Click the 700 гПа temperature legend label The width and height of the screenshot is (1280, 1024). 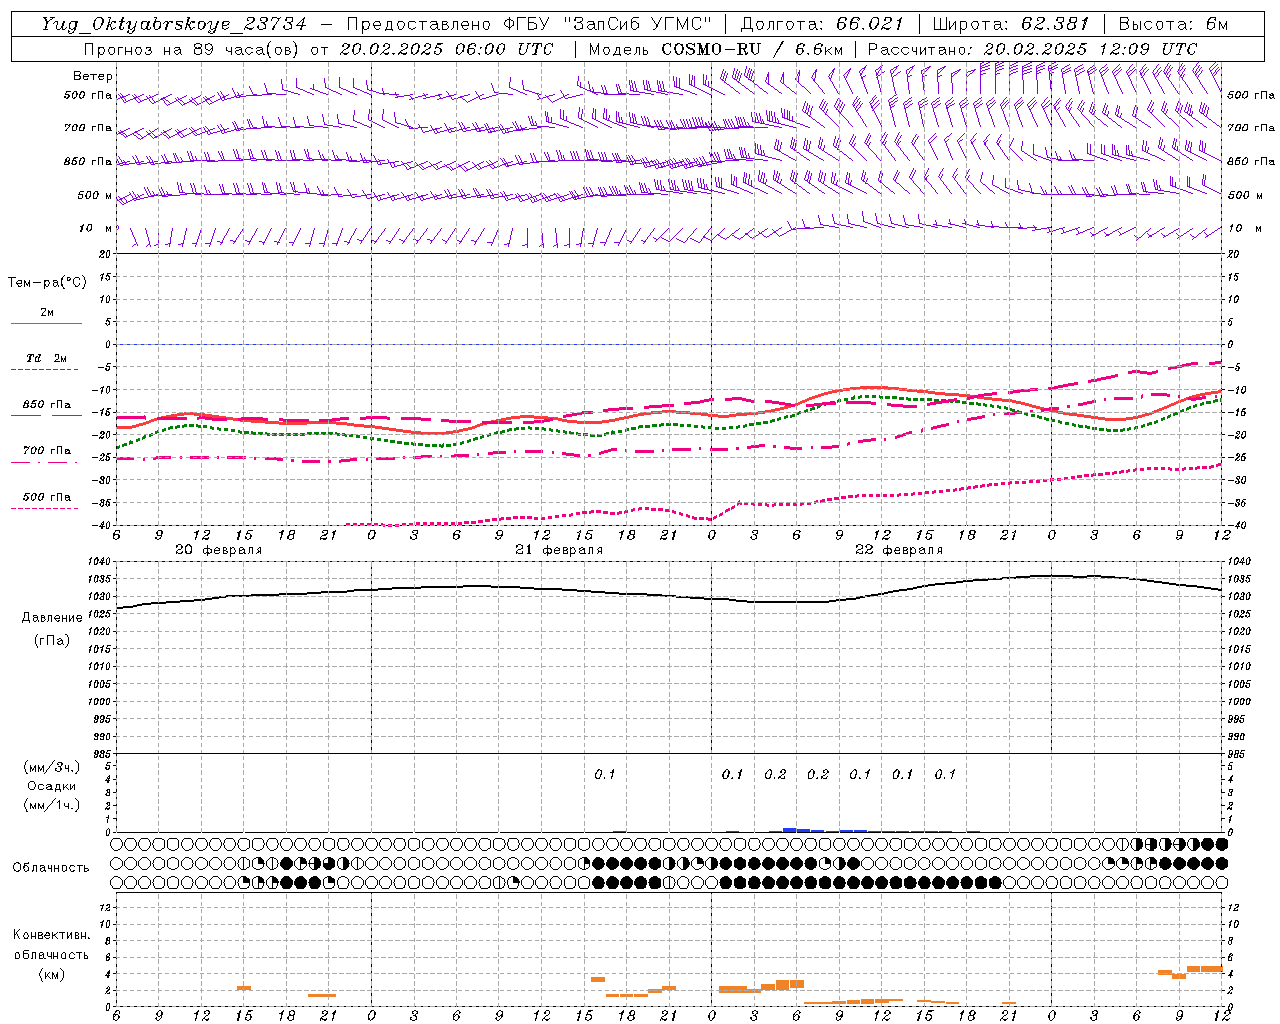47,451
